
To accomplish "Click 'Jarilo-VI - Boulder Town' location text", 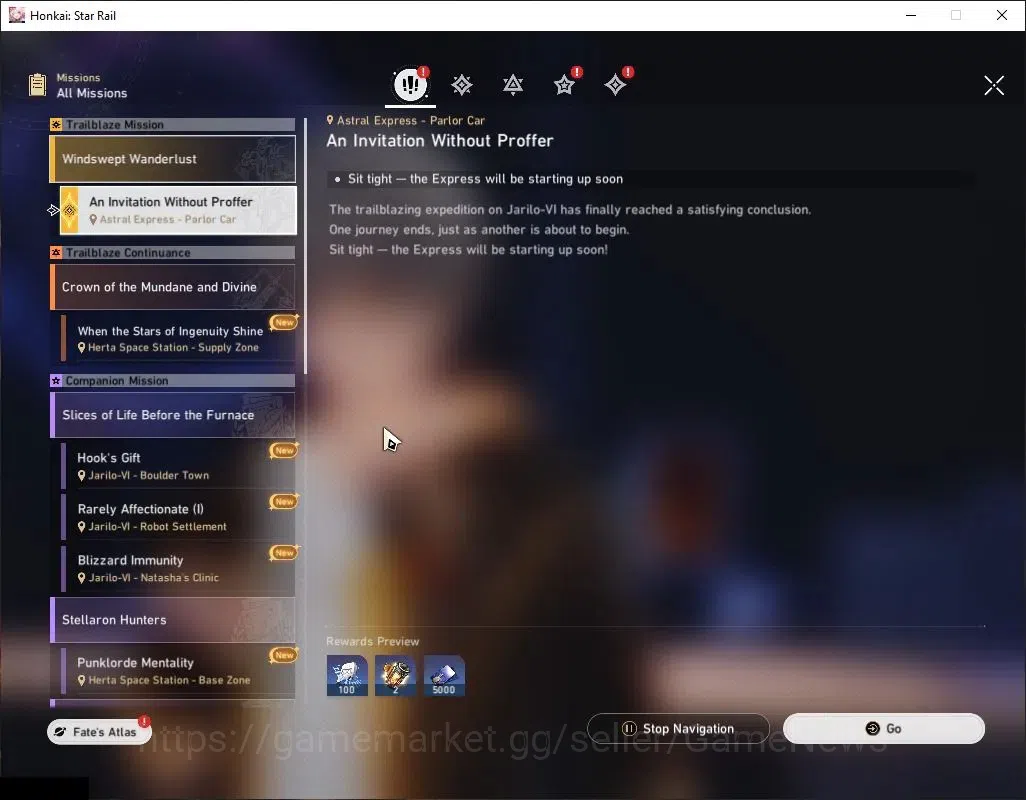I will click(149, 476).
